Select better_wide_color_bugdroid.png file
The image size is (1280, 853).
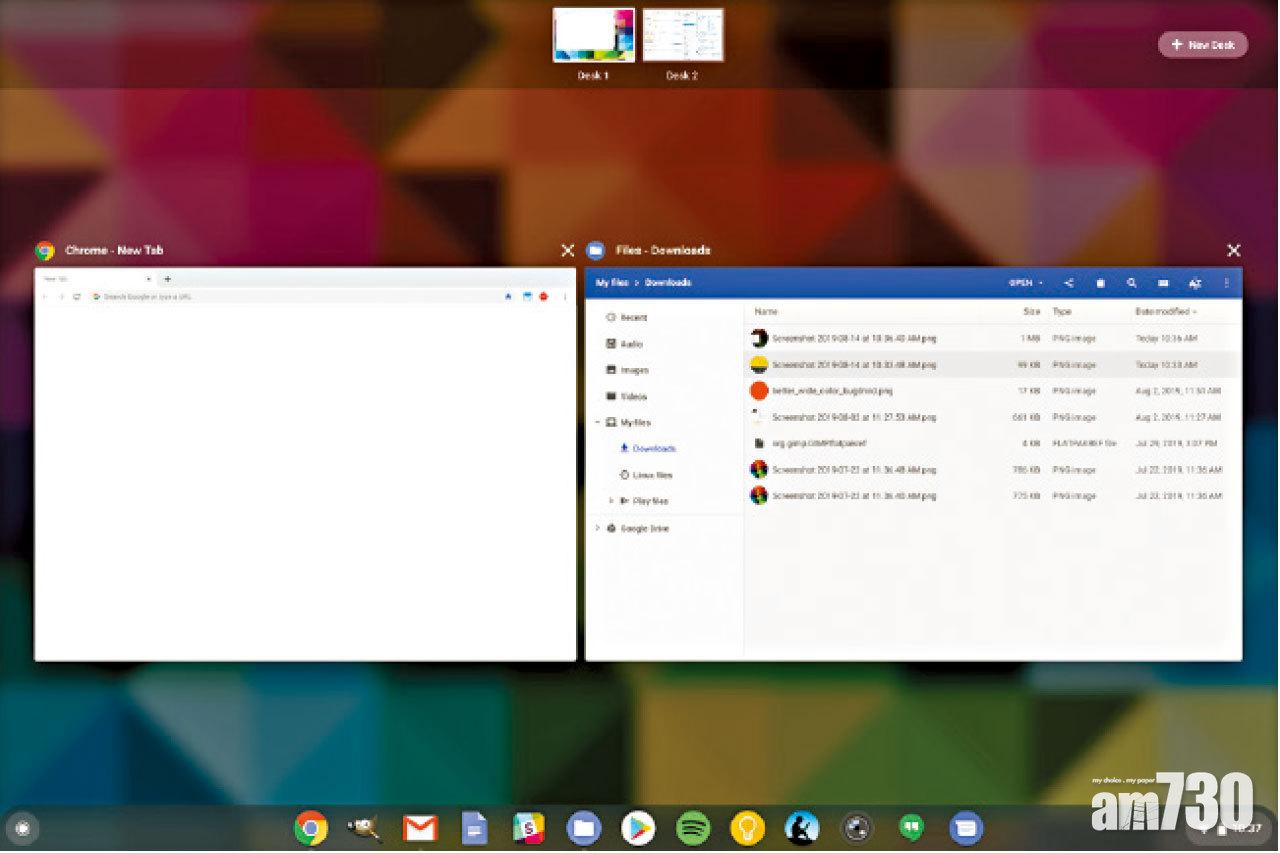pos(832,391)
